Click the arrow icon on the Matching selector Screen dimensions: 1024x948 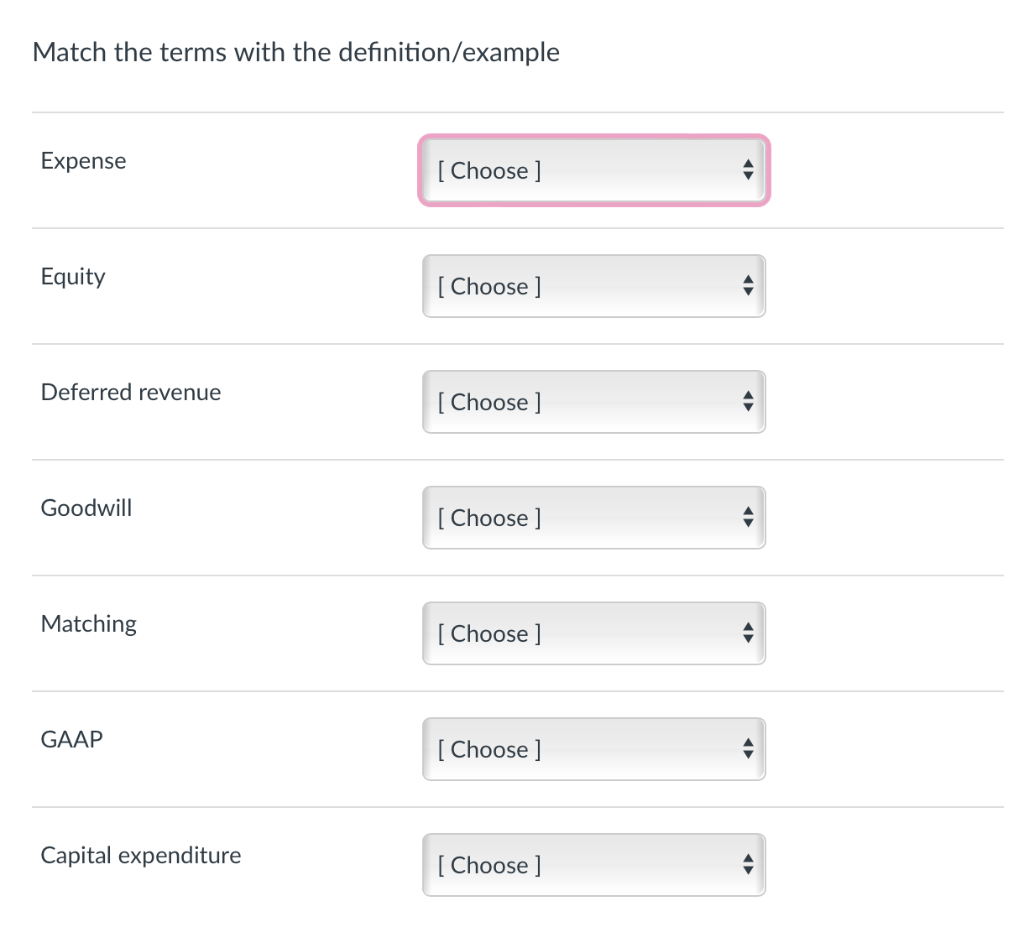(x=748, y=633)
